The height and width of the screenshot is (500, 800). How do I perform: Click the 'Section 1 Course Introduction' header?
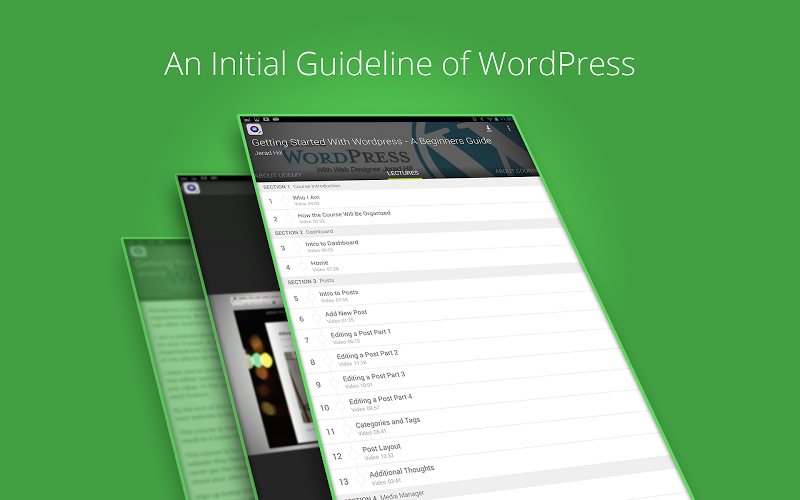pyautogui.click(x=401, y=186)
